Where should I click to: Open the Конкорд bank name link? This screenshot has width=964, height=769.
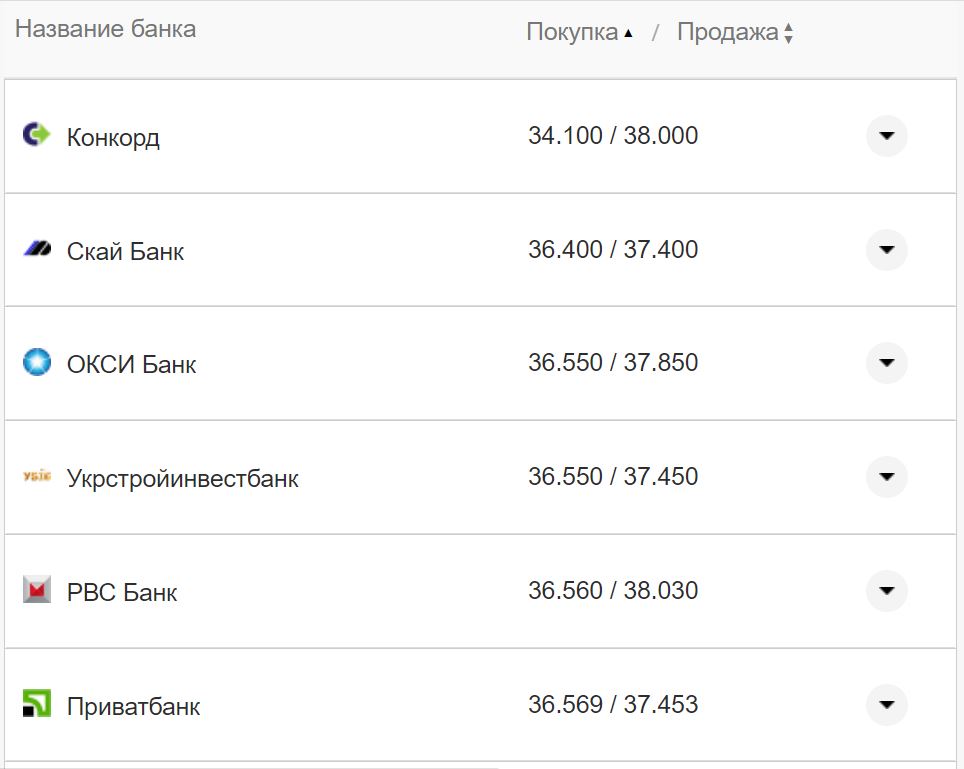113,137
